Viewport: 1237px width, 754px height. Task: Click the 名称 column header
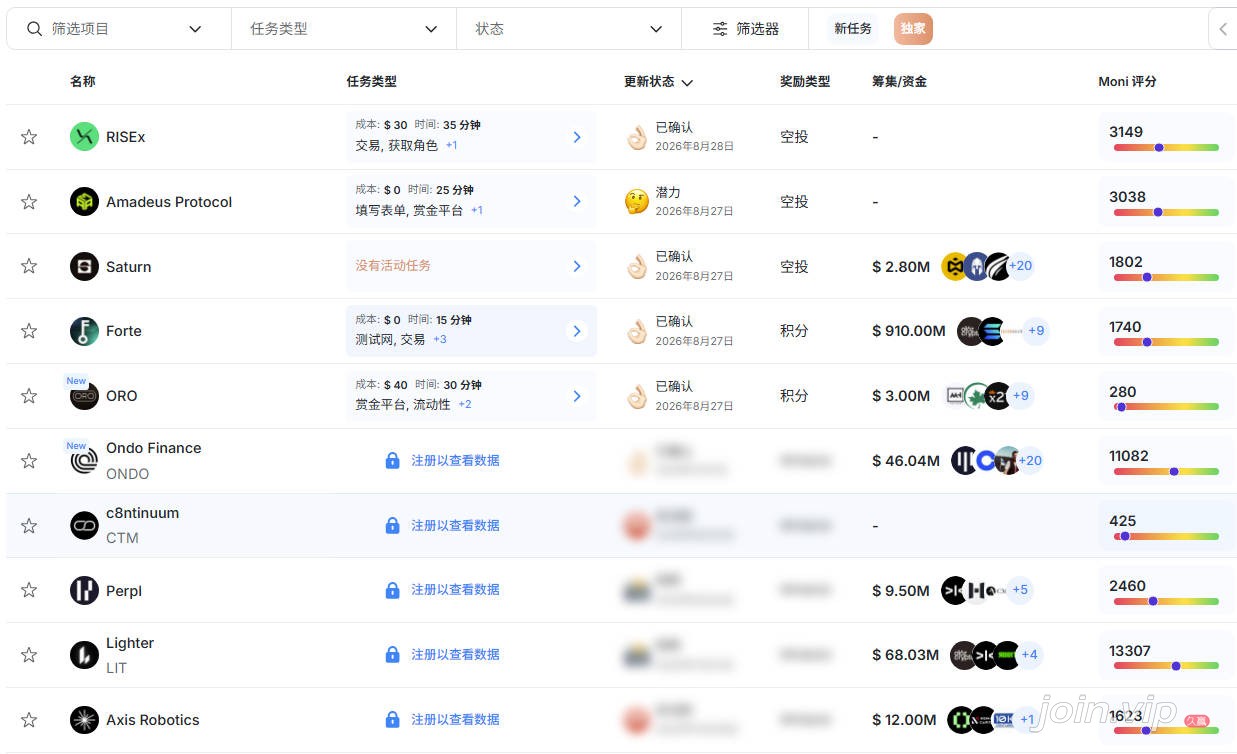pos(83,81)
